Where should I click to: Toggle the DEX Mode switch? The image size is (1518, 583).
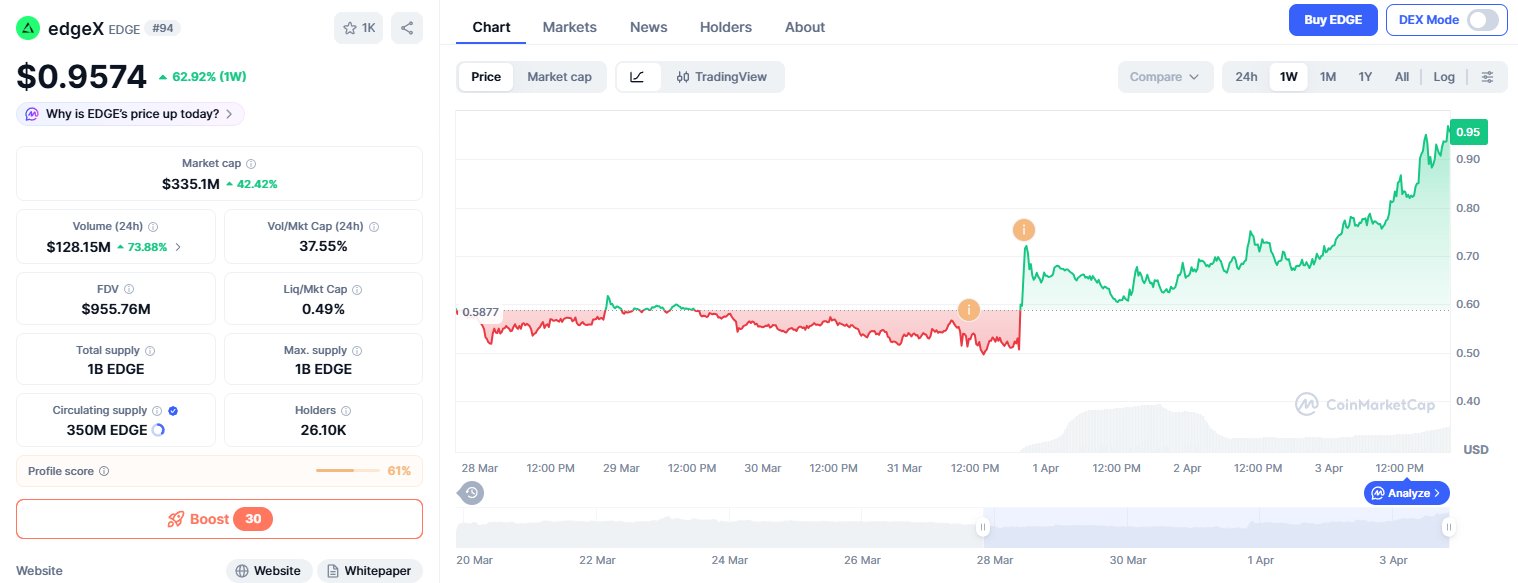1482,20
